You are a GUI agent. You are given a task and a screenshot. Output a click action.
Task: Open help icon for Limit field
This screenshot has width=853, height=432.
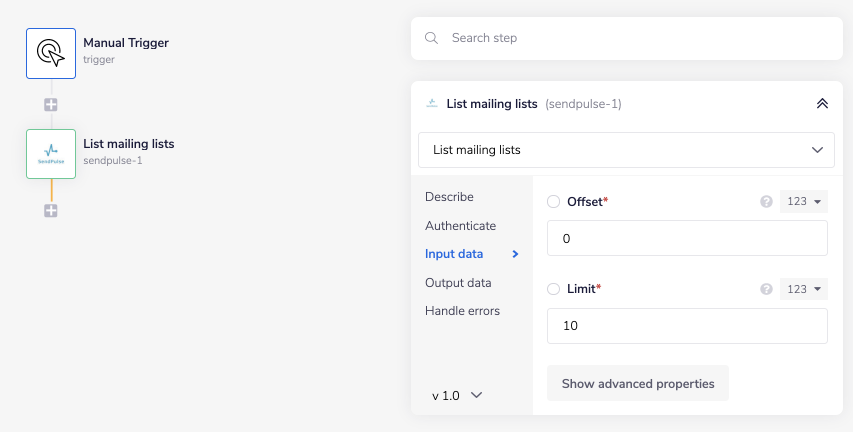click(767, 289)
